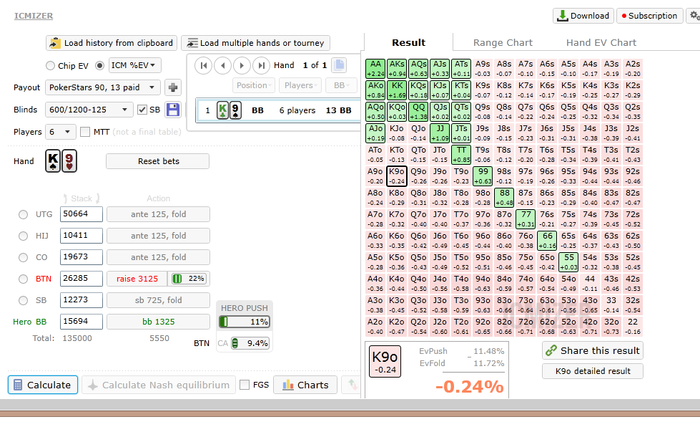
Task: Save blinds with floppy disk icon
Action: [173, 109]
